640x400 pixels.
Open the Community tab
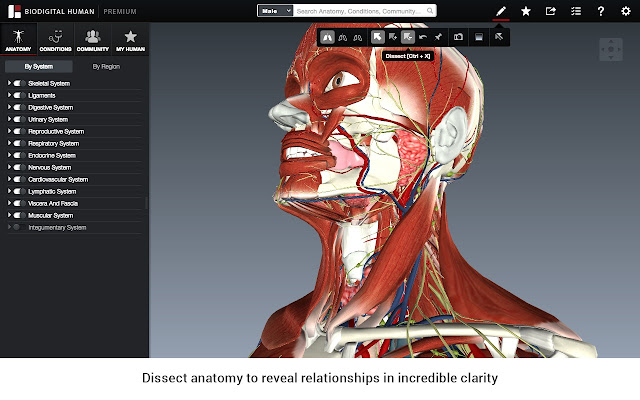point(93,39)
